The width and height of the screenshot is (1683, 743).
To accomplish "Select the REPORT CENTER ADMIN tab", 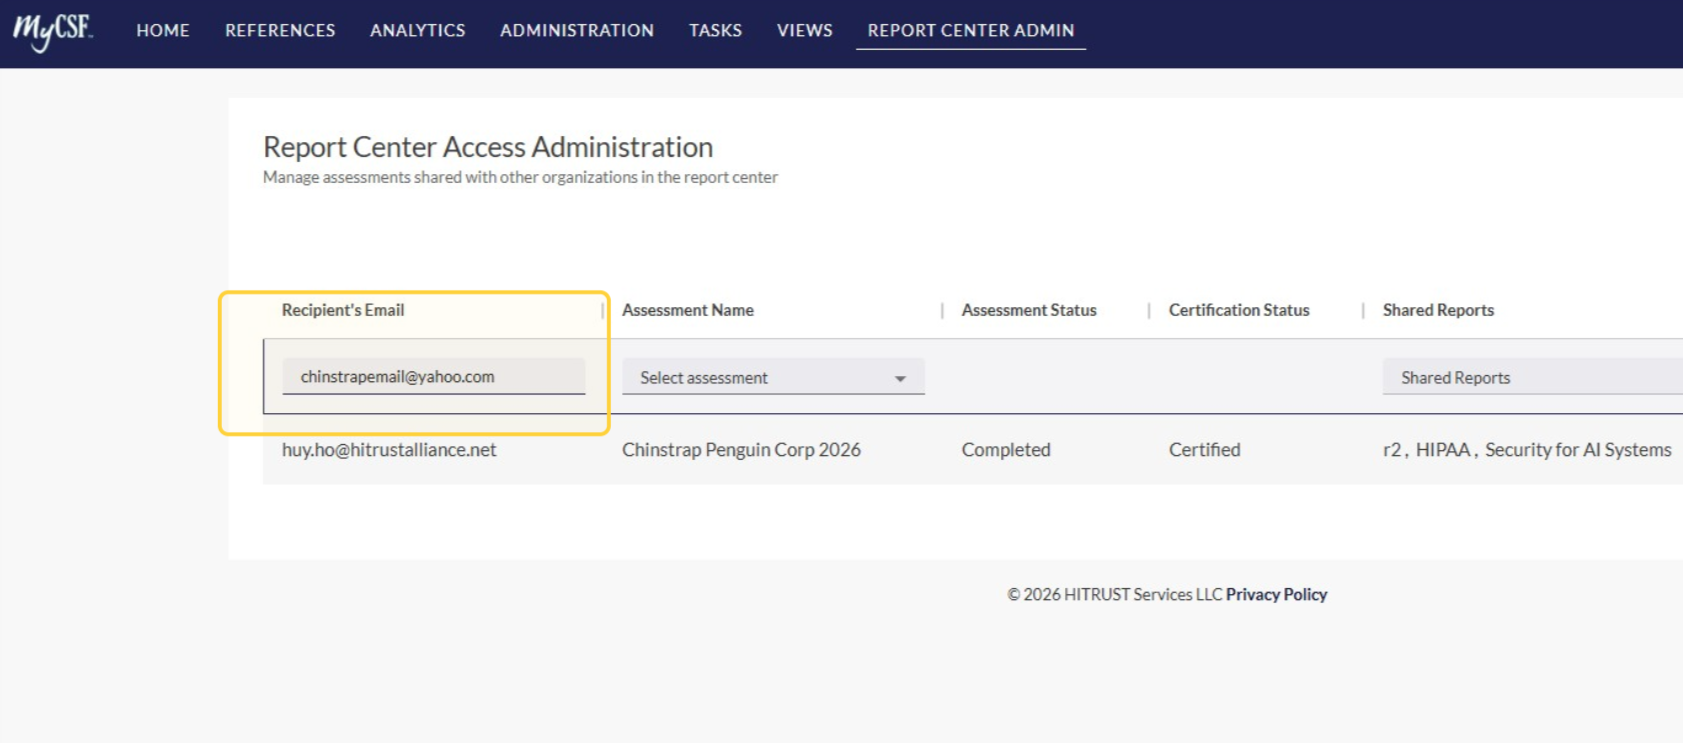I will pos(971,31).
